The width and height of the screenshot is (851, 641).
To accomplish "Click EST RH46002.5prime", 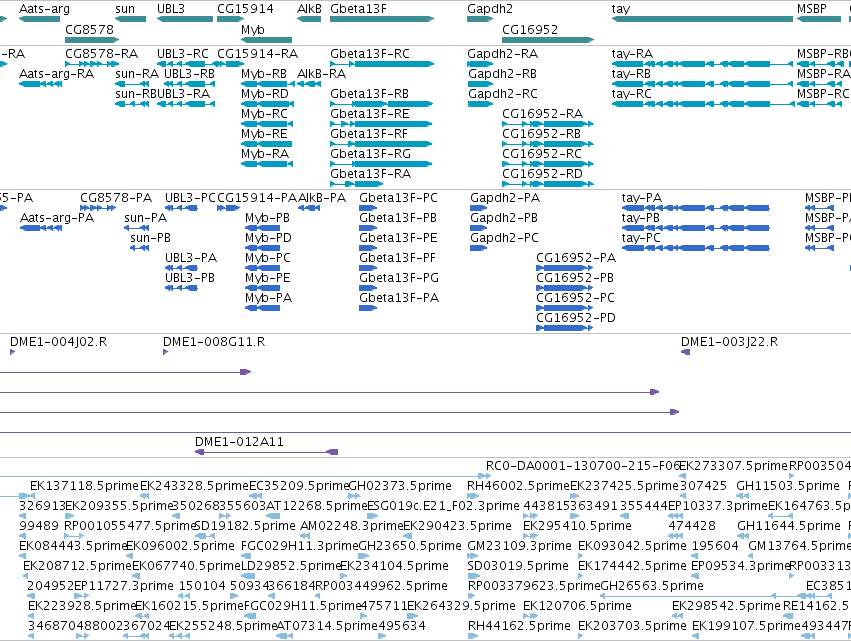I will [x=518, y=486].
